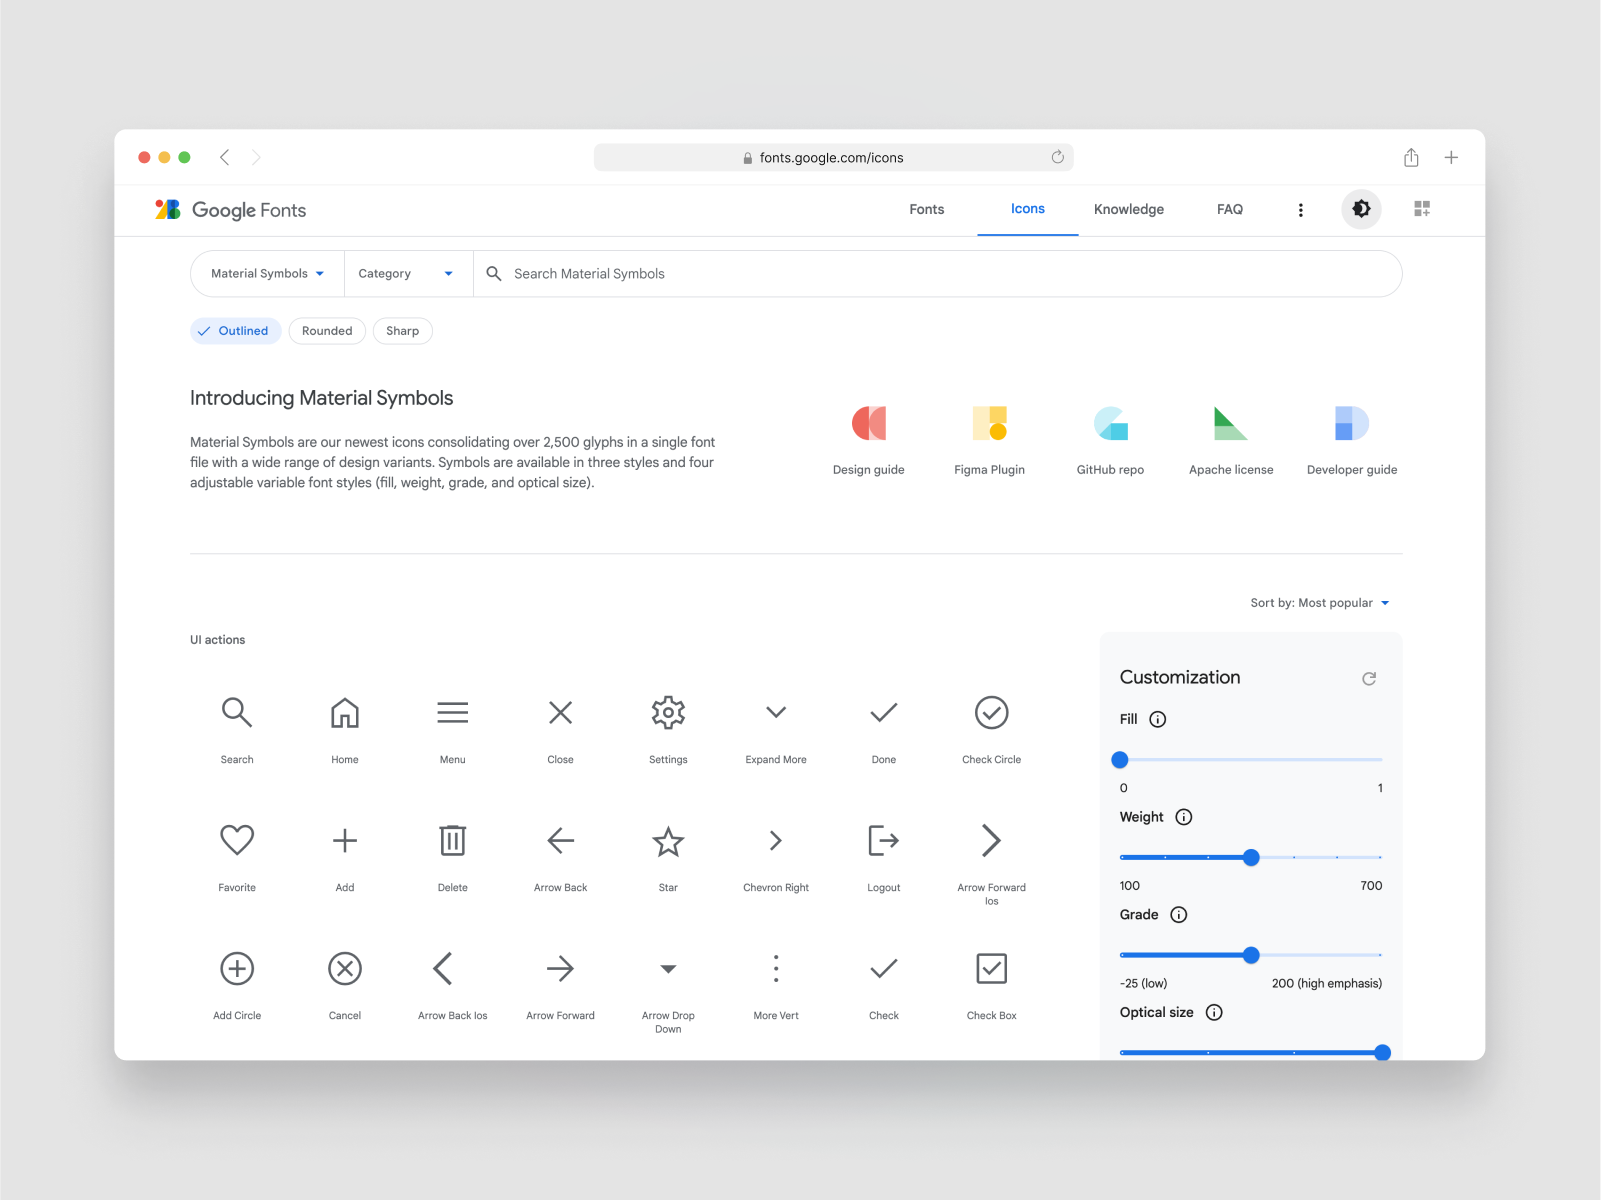Screen dimensions: 1601x1200
Task: Reset customization with the refresh icon
Action: tap(1369, 679)
